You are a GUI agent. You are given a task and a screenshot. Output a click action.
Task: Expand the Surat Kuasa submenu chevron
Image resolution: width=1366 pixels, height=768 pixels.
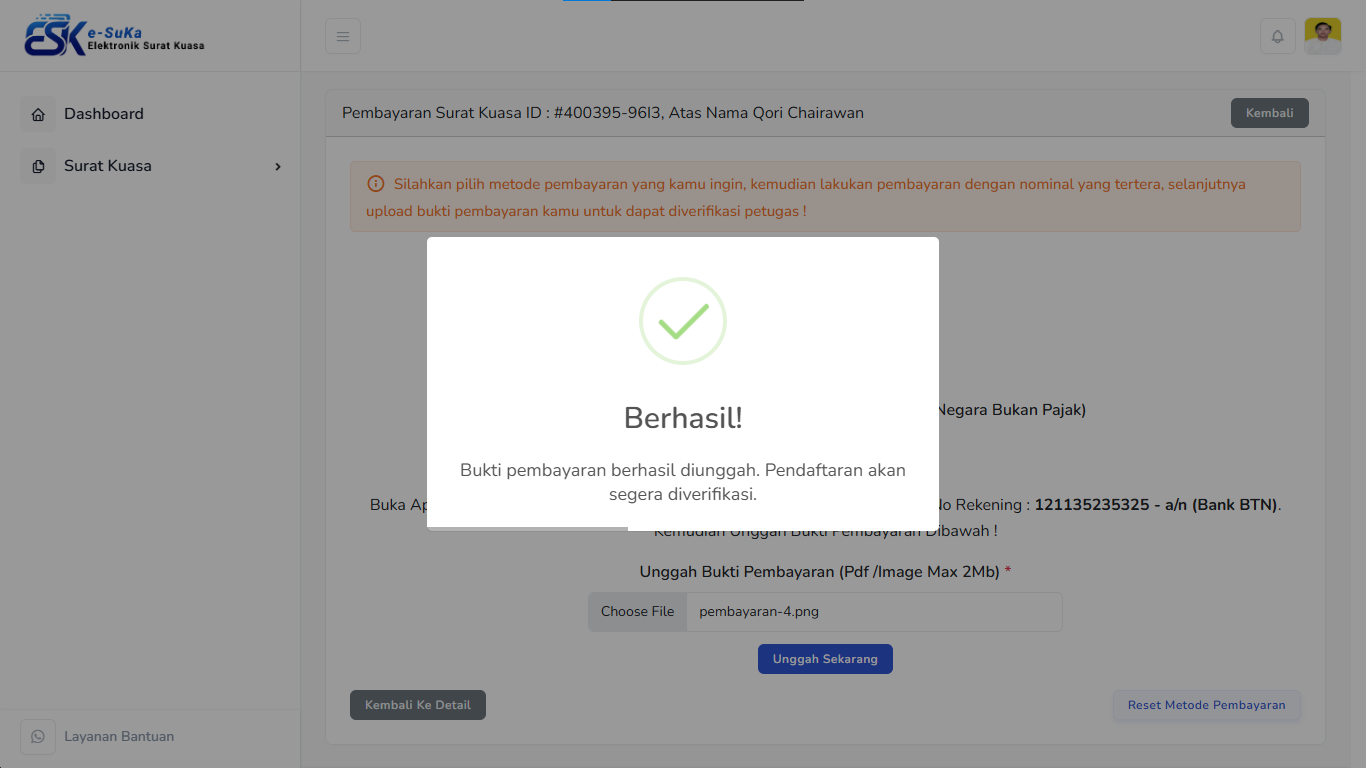tap(278, 166)
